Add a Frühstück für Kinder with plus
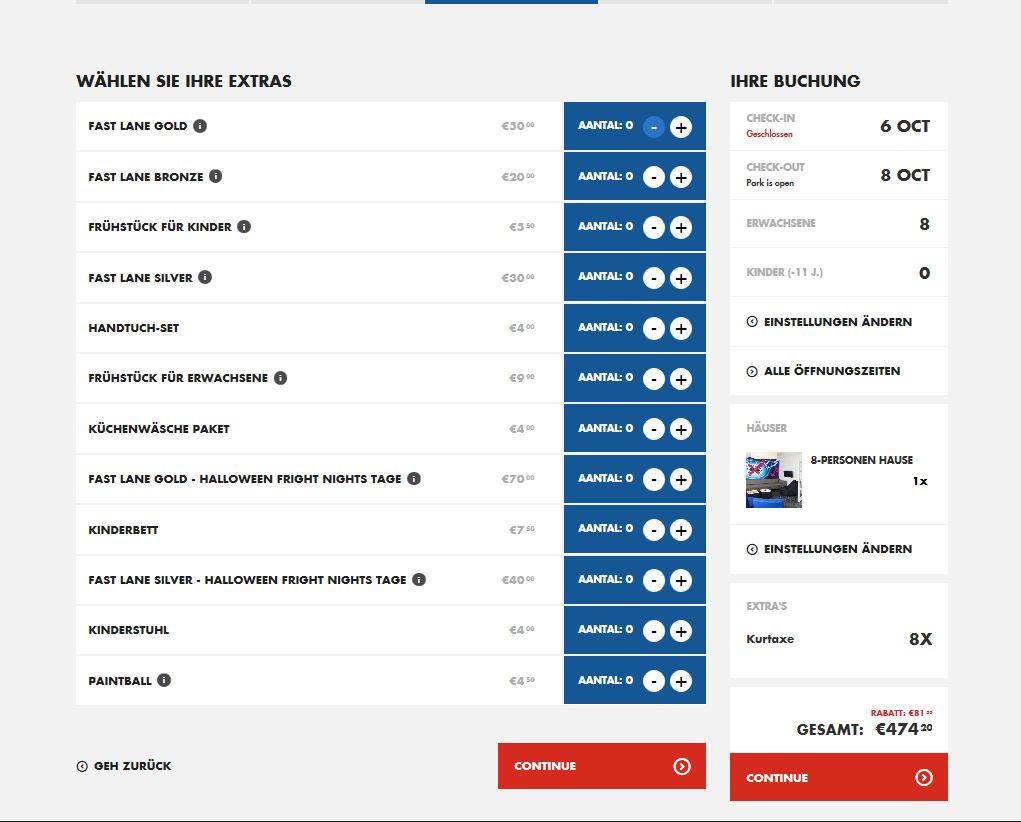This screenshot has height=822, width=1021. (x=680, y=227)
